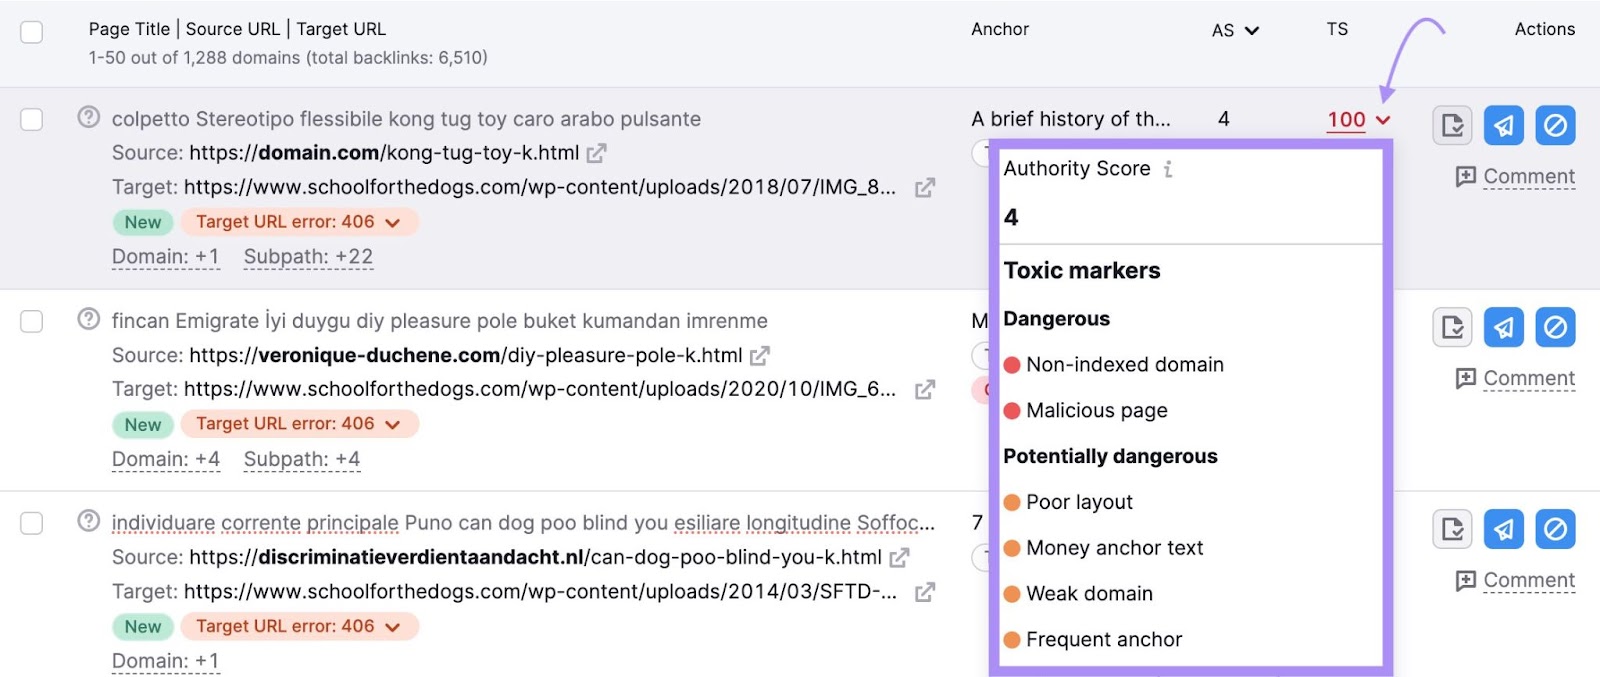Click the Anchor column header
This screenshot has height=677, width=1600.
[999, 30]
